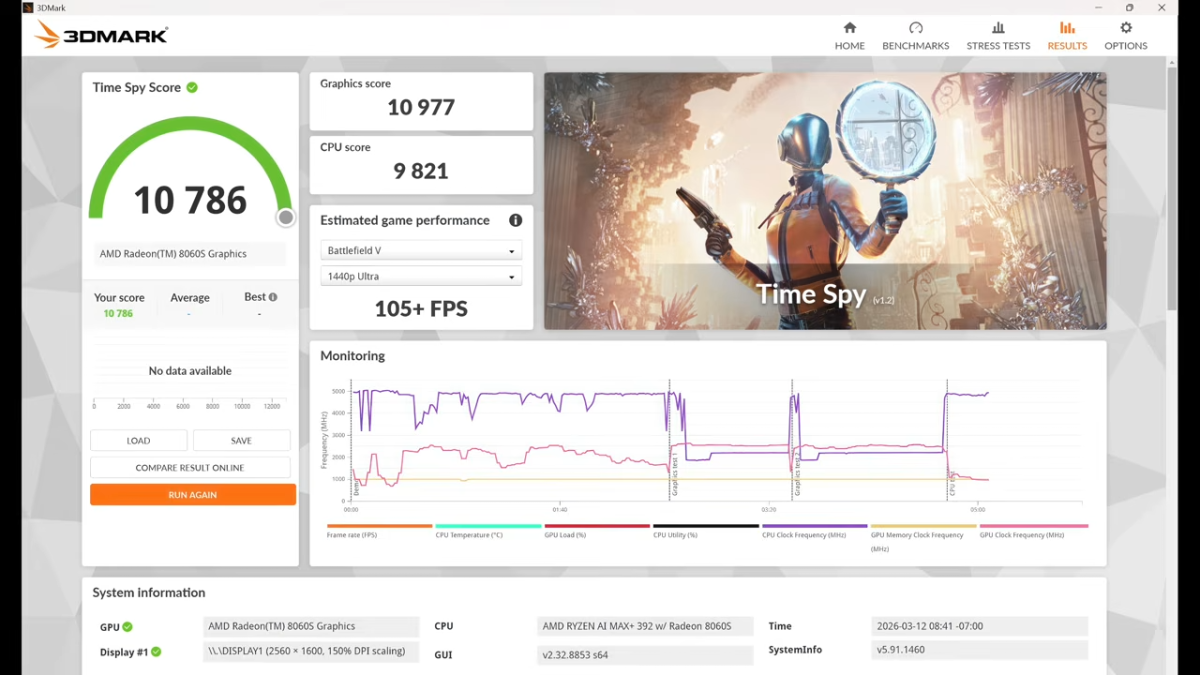Open the Options gear icon
This screenshot has height=675, width=1200.
coord(1126,28)
